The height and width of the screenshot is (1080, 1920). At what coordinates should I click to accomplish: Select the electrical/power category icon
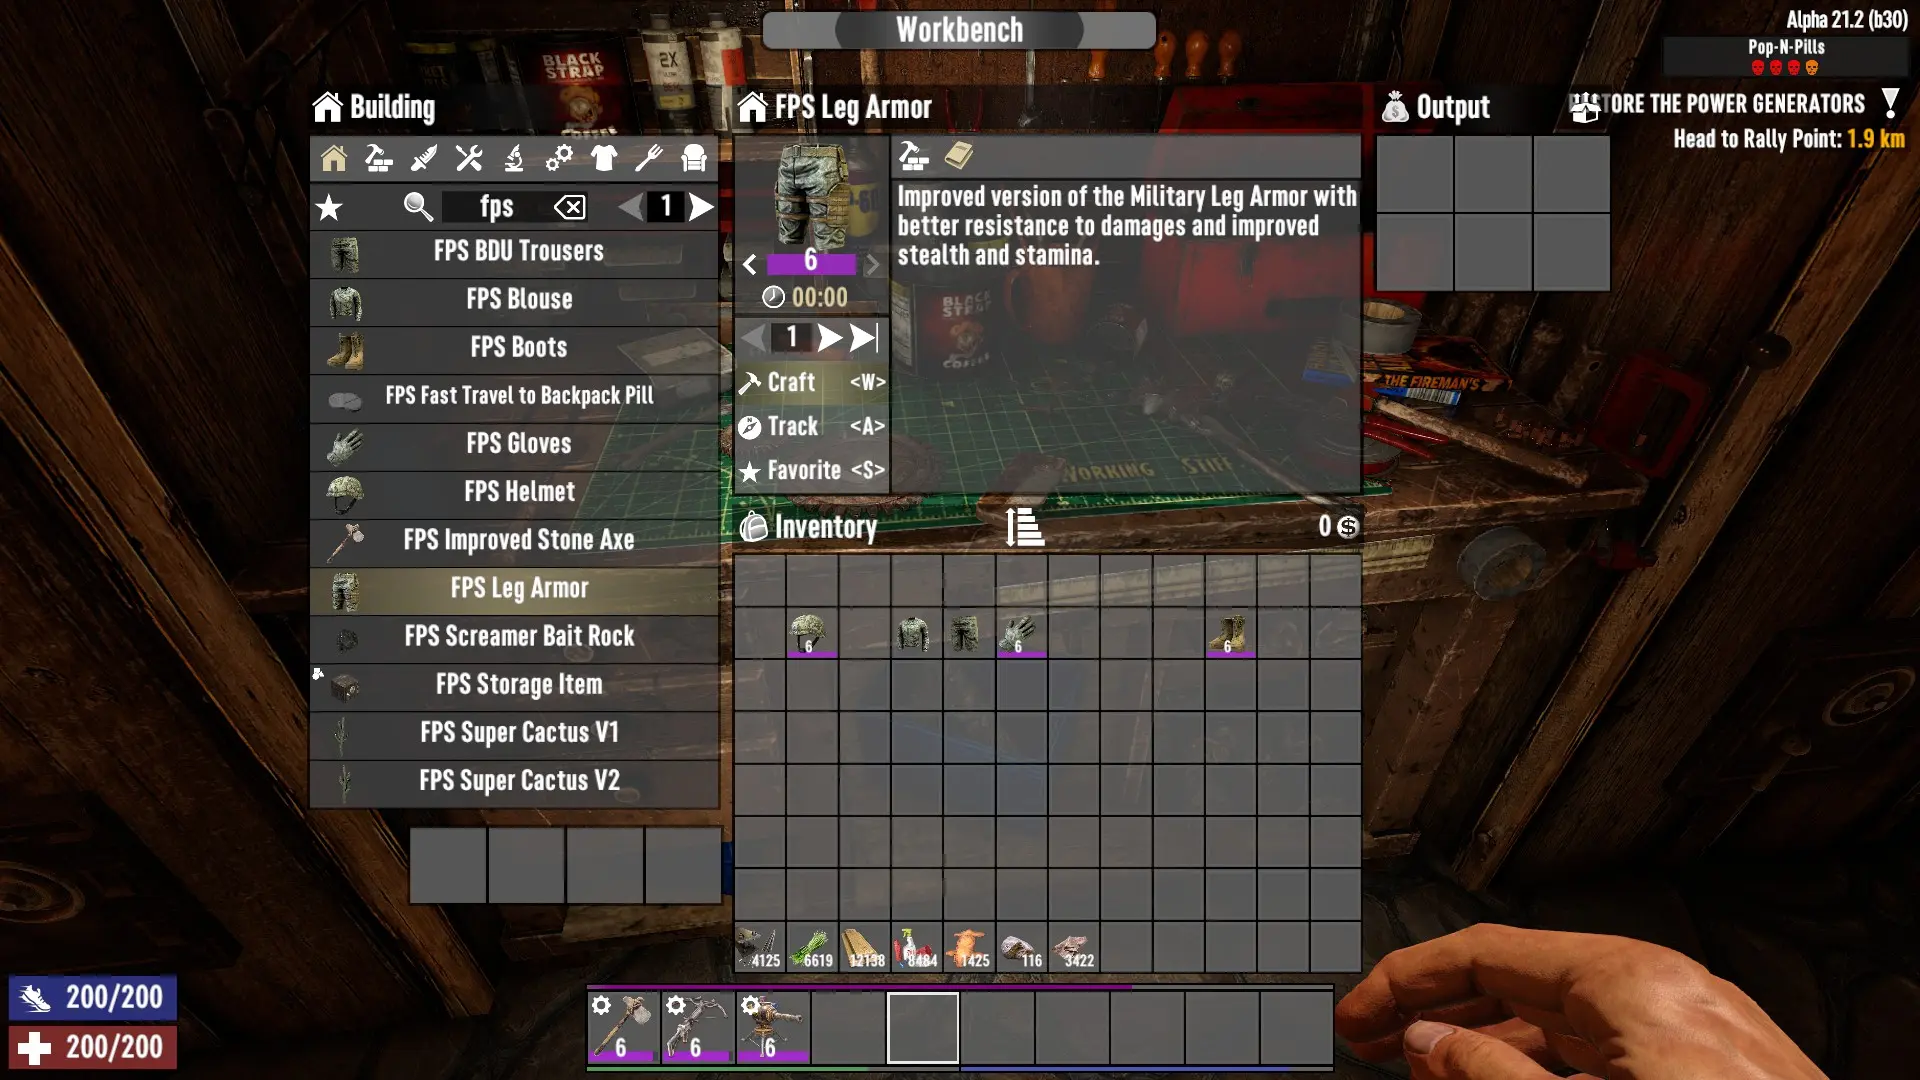click(x=558, y=158)
